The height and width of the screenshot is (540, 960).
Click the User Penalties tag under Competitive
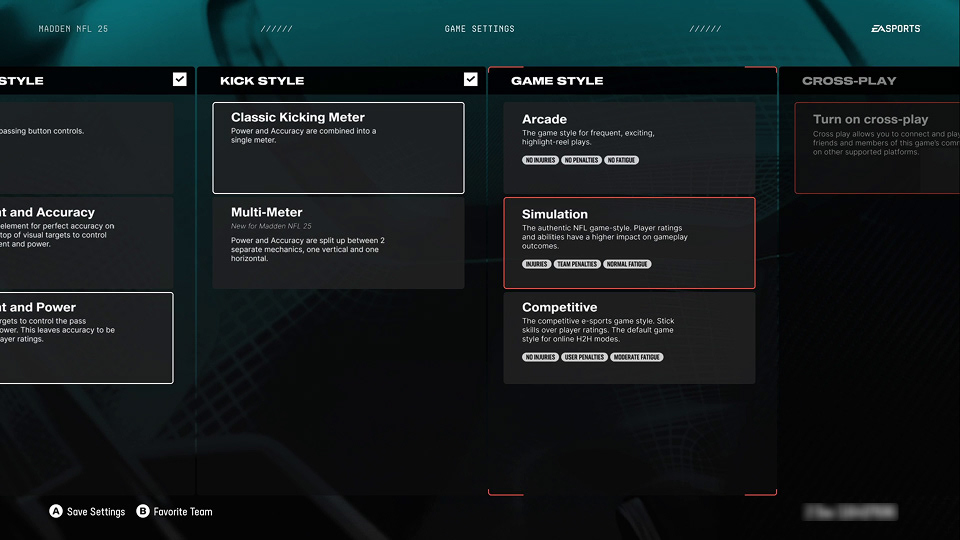584,357
